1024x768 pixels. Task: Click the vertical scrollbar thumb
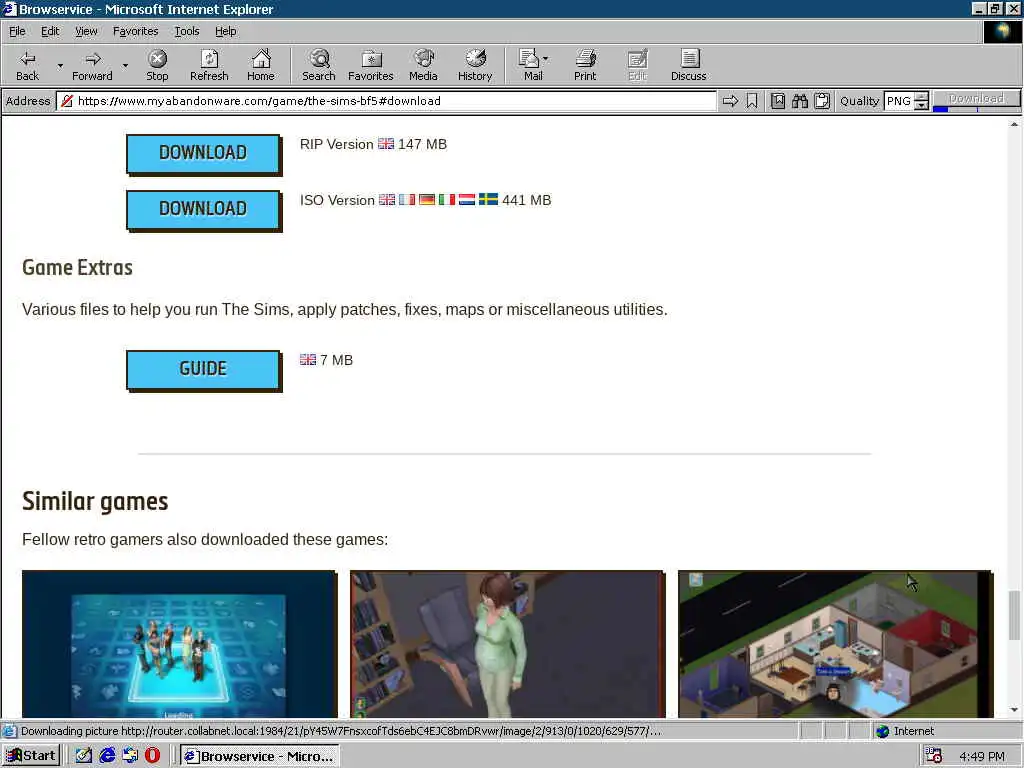pyautogui.click(x=1014, y=615)
